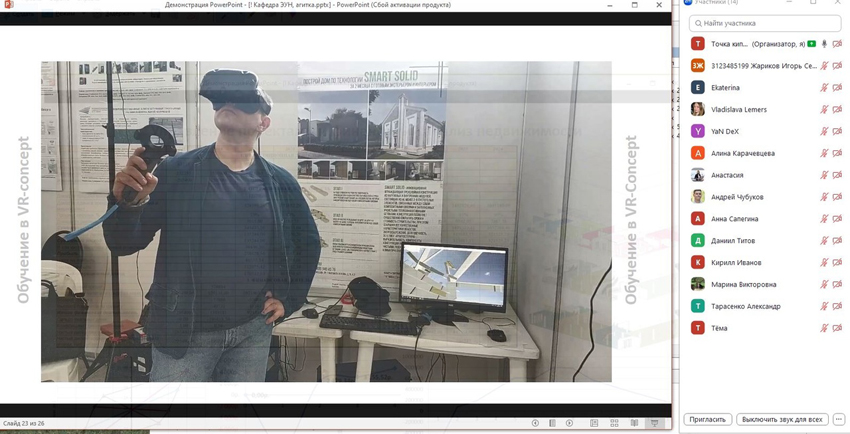Click muted microphone icon for Тёма
Viewport: 850px width, 434px height.
click(x=825, y=328)
